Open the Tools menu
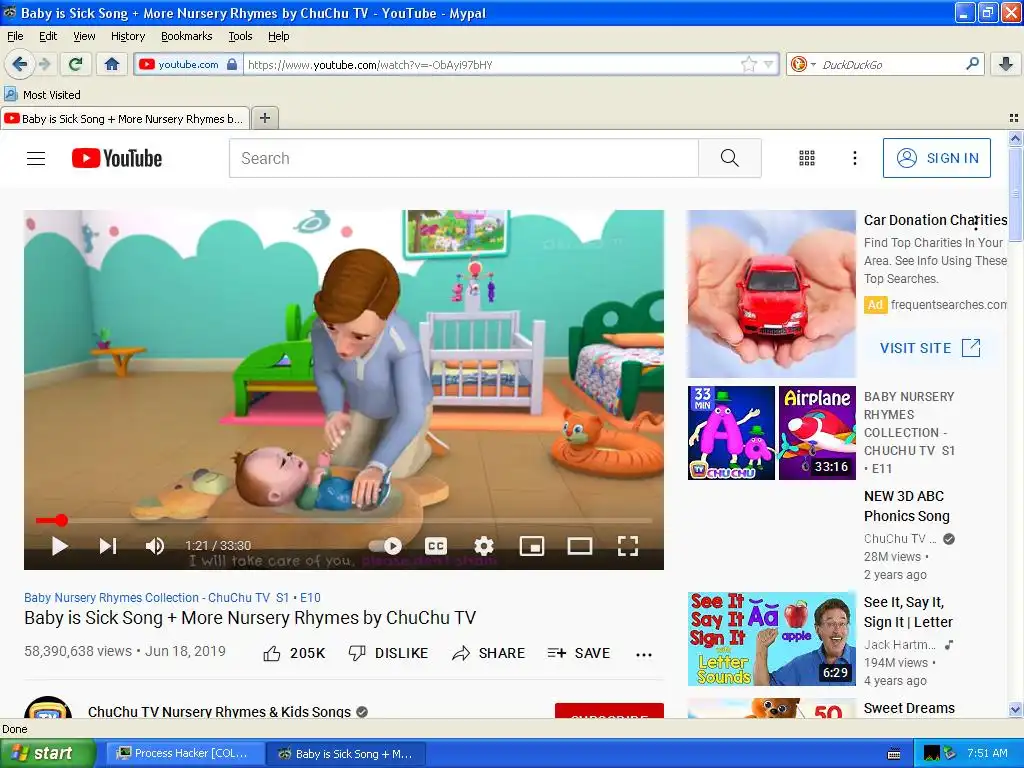Image resolution: width=1024 pixels, height=768 pixels. tap(240, 36)
